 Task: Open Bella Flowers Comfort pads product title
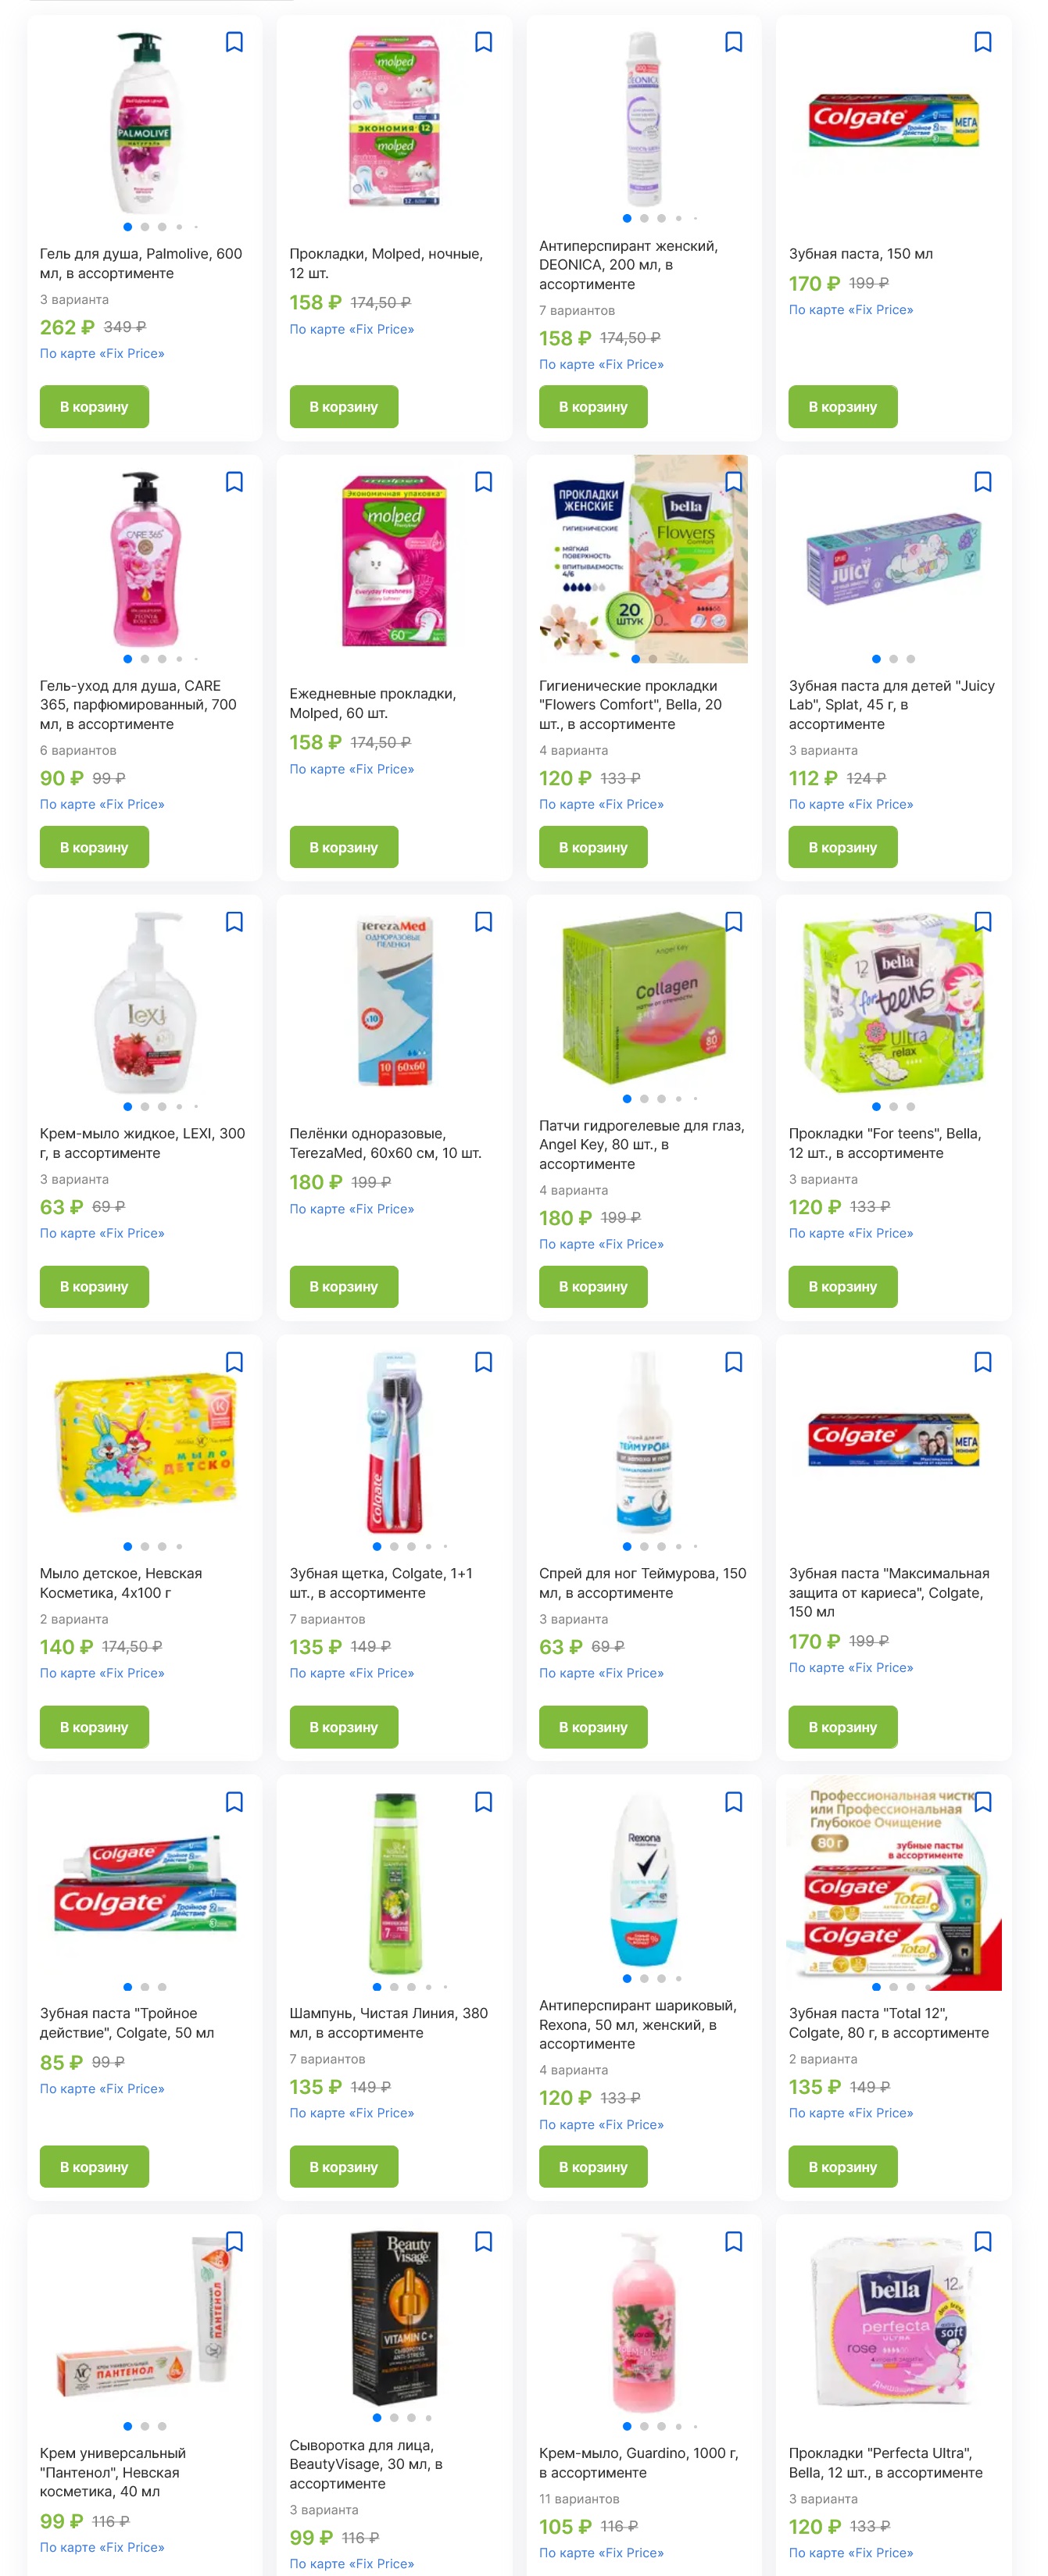coord(630,705)
